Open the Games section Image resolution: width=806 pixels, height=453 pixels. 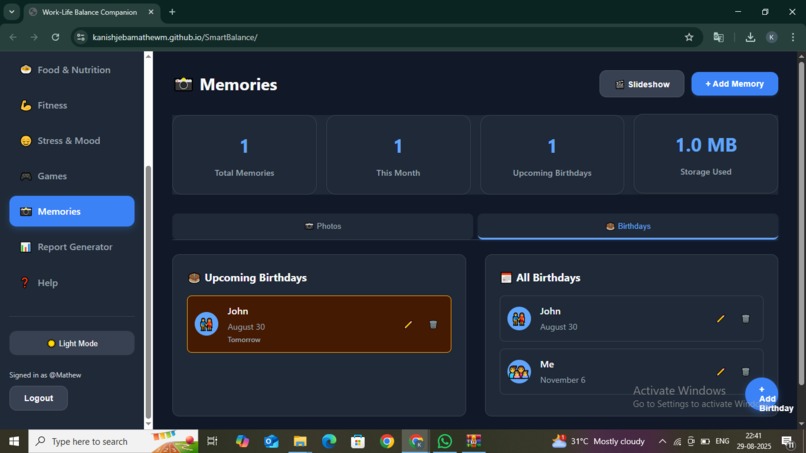72,176
